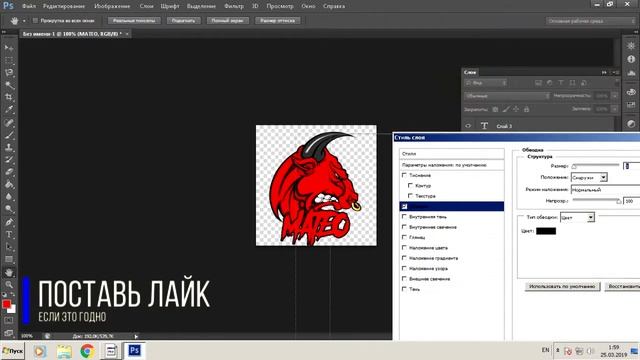Select the Clone Stamp tool

tap(9, 147)
